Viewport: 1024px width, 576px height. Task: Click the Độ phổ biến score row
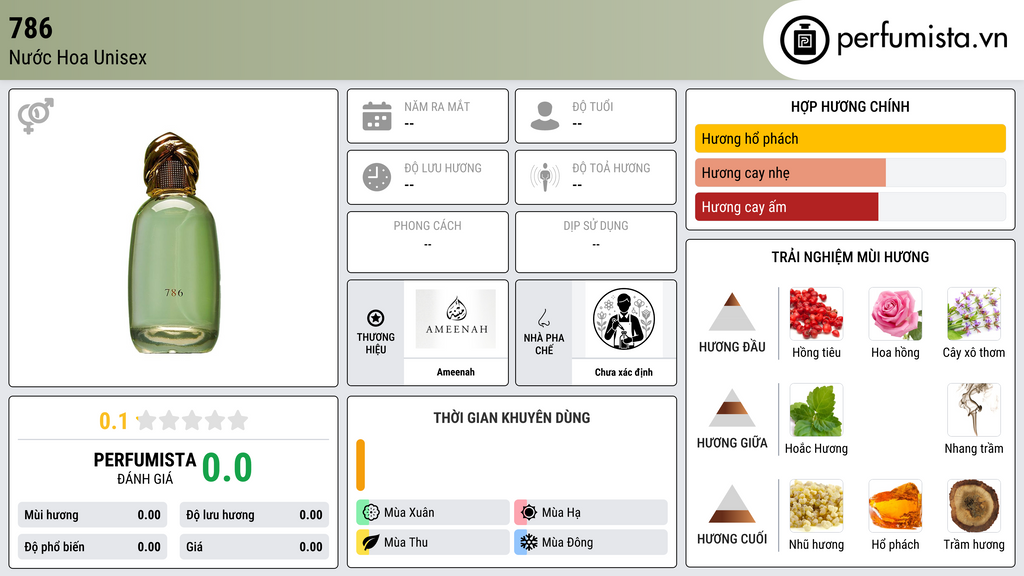point(93,547)
